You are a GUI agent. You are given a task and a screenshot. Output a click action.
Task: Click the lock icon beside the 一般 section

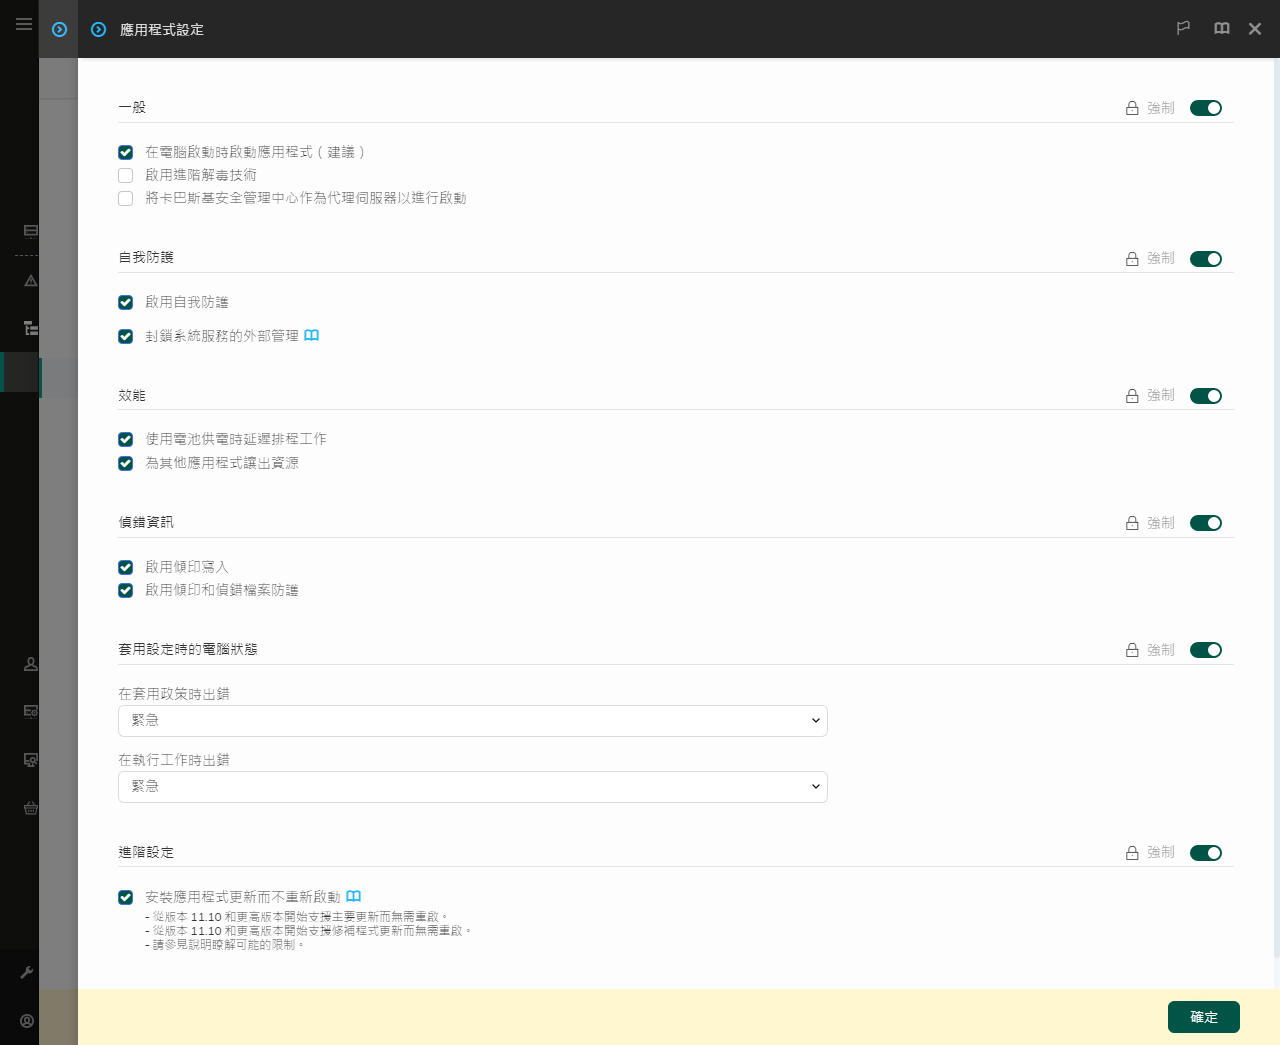pyautogui.click(x=1131, y=107)
